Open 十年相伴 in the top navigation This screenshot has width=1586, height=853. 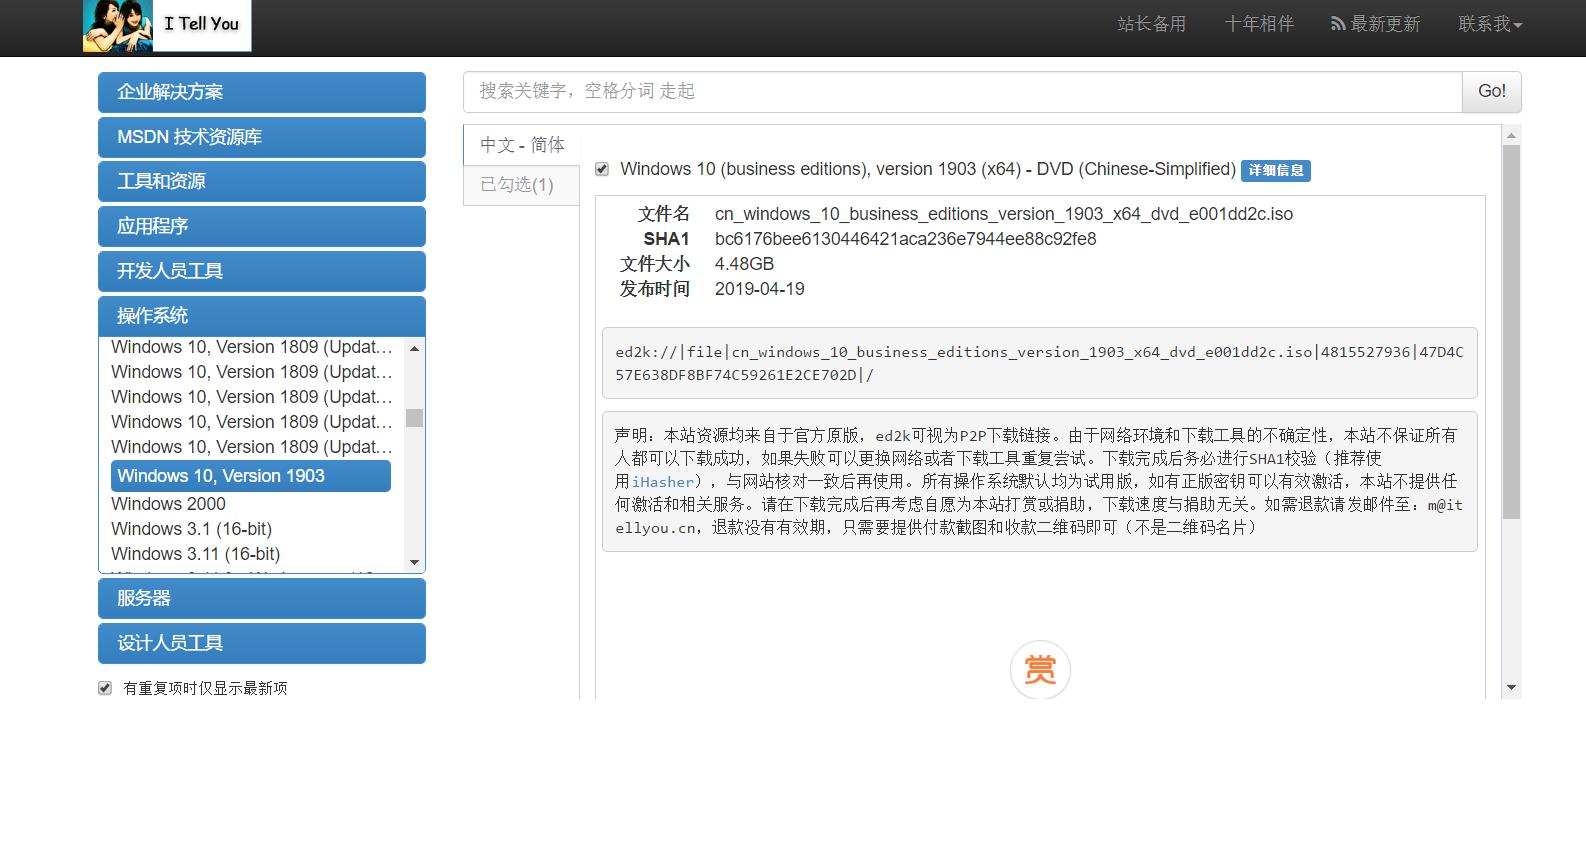click(x=1259, y=24)
